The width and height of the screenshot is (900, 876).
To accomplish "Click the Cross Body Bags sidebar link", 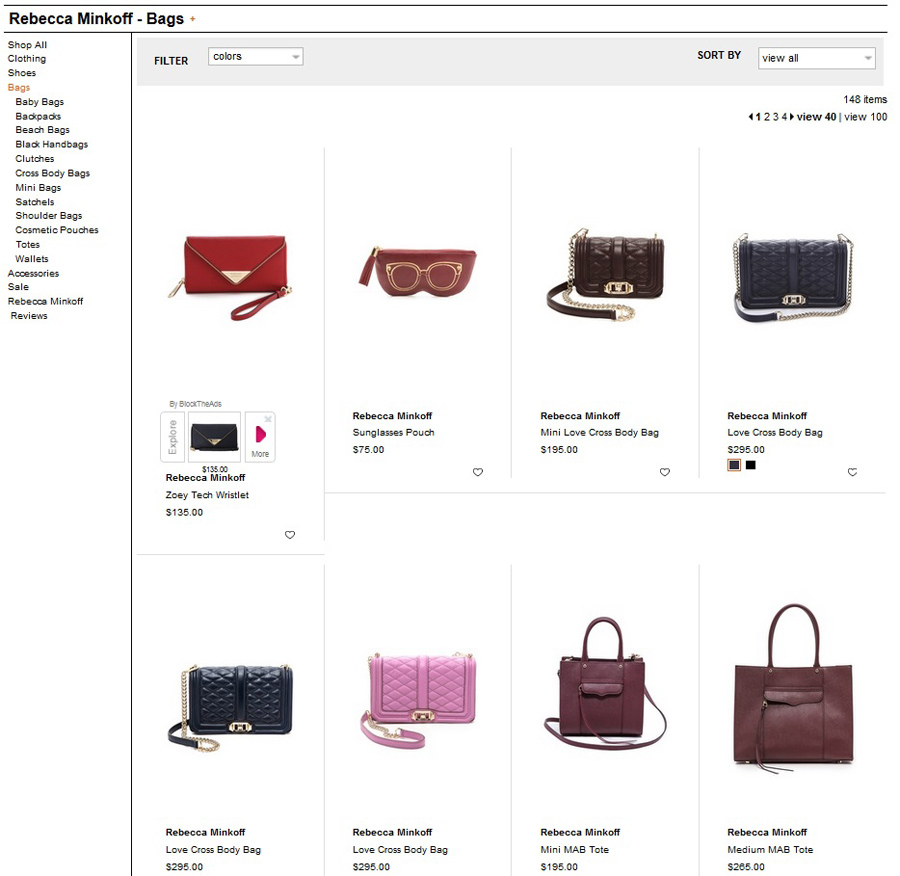I will pyautogui.click(x=52, y=173).
